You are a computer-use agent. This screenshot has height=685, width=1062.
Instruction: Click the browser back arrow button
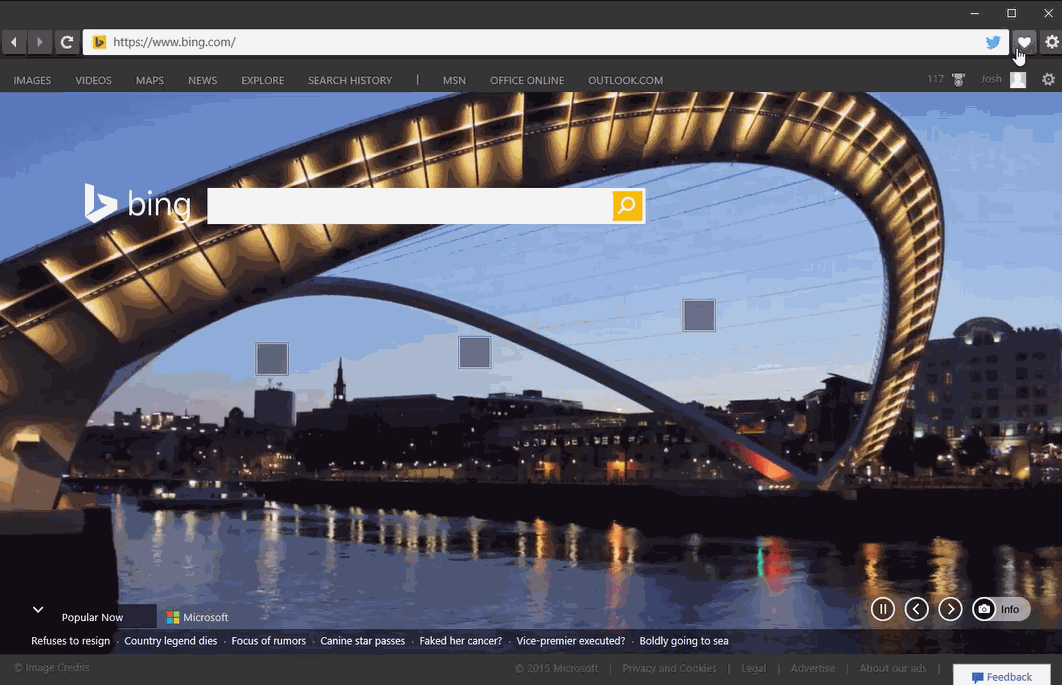point(14,42)
